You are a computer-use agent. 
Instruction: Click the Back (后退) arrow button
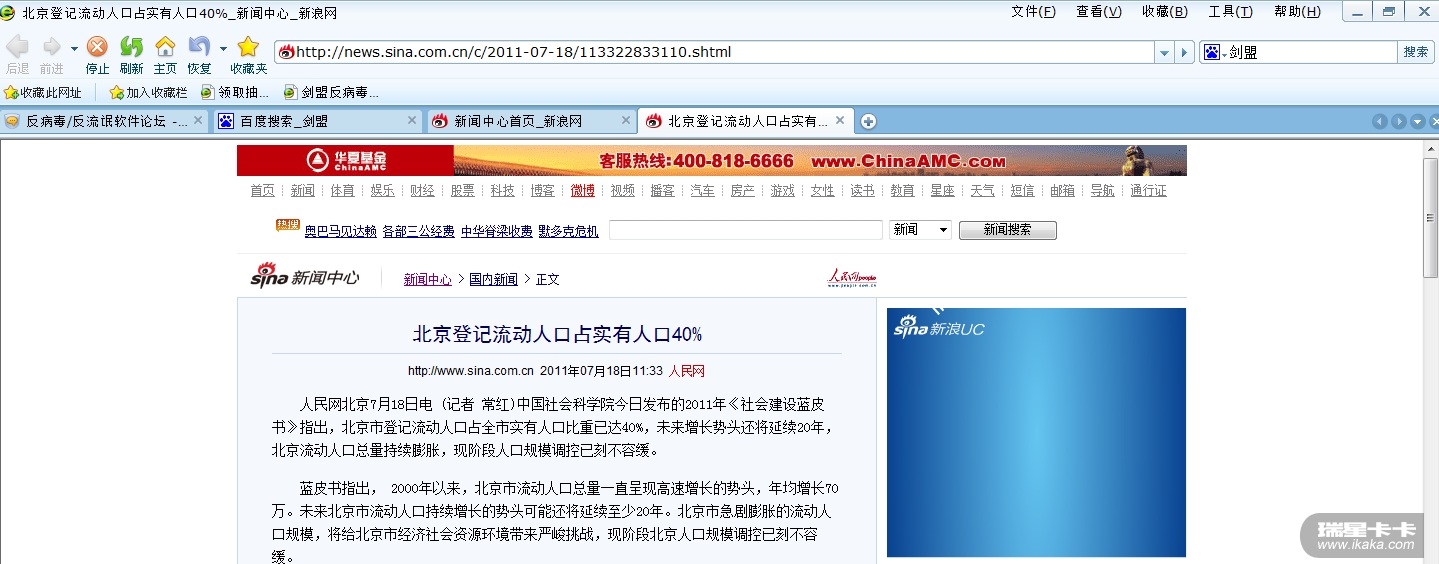(17, 47)
